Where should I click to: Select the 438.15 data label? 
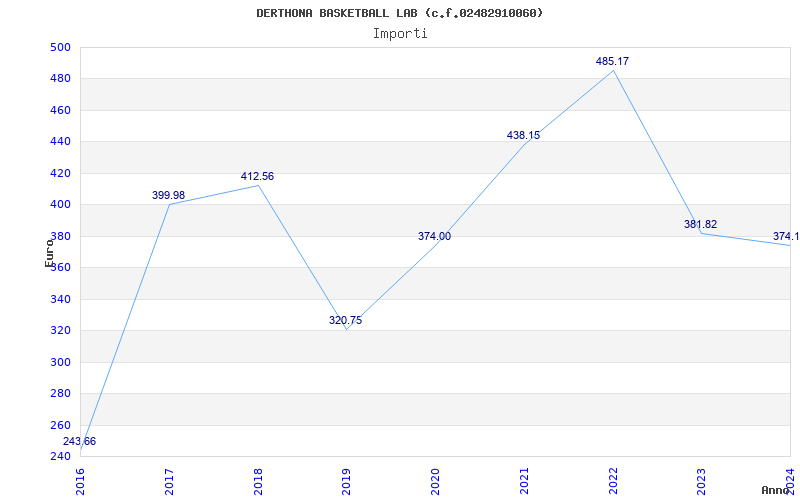[523, 135]
